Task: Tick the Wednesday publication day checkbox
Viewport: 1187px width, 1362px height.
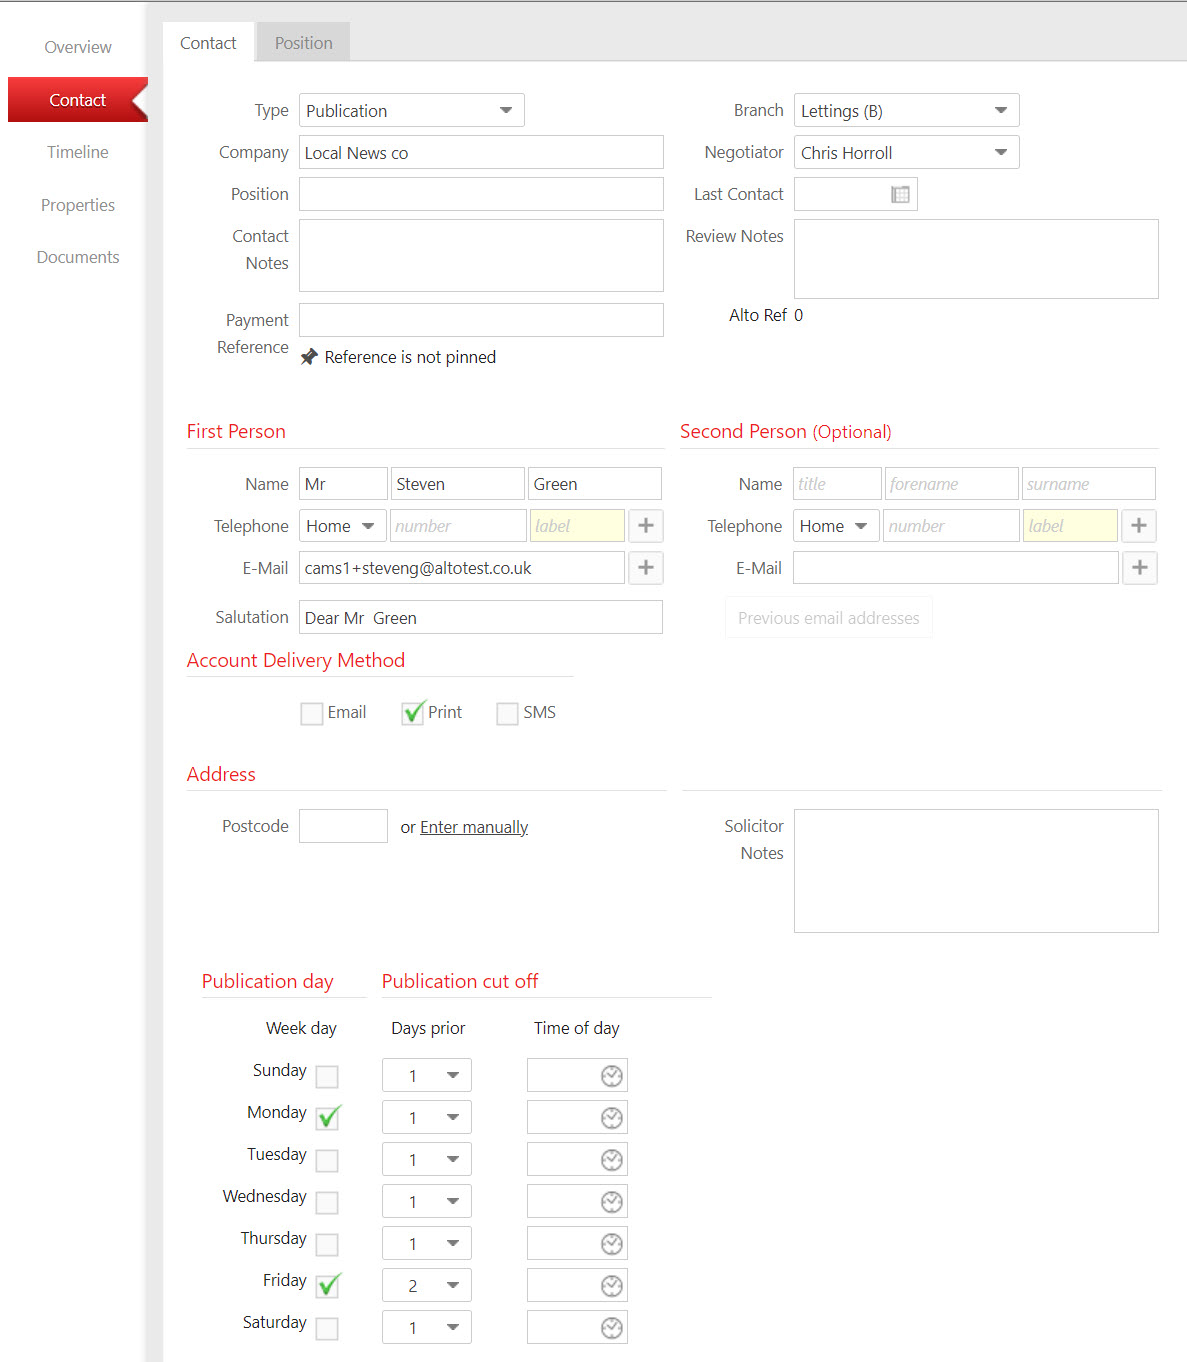Action: (x=327, y=1203)
